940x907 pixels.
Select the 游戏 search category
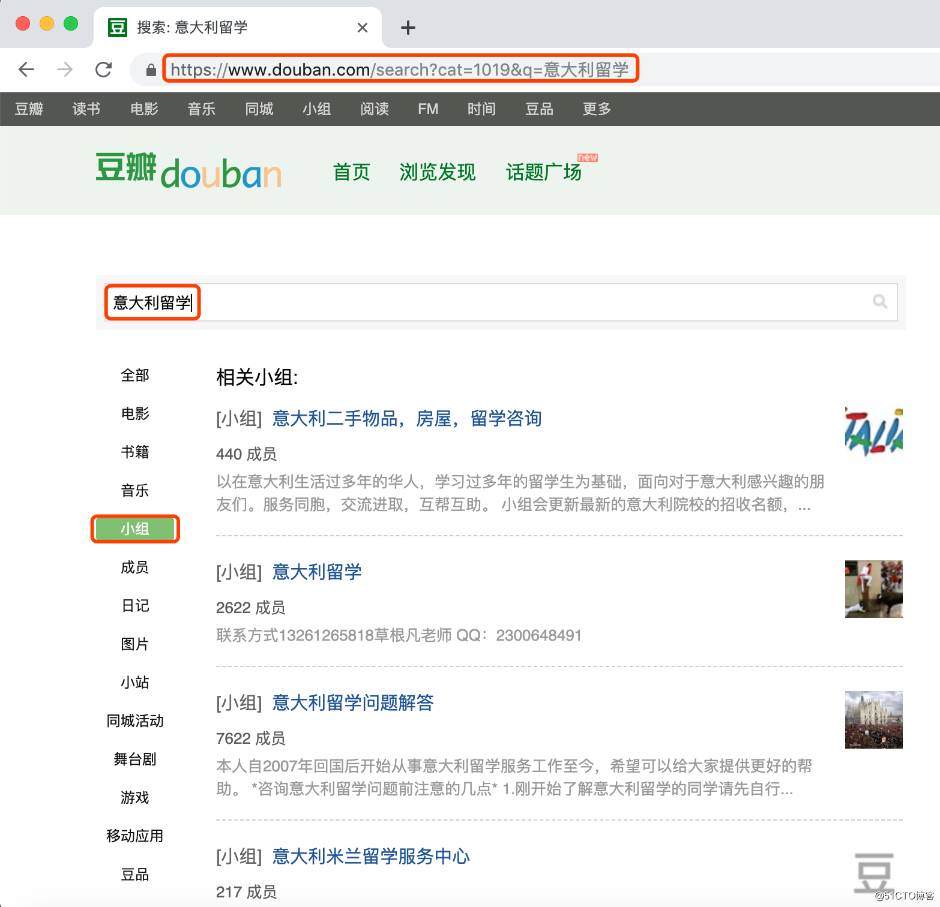(x=135, y=797)
